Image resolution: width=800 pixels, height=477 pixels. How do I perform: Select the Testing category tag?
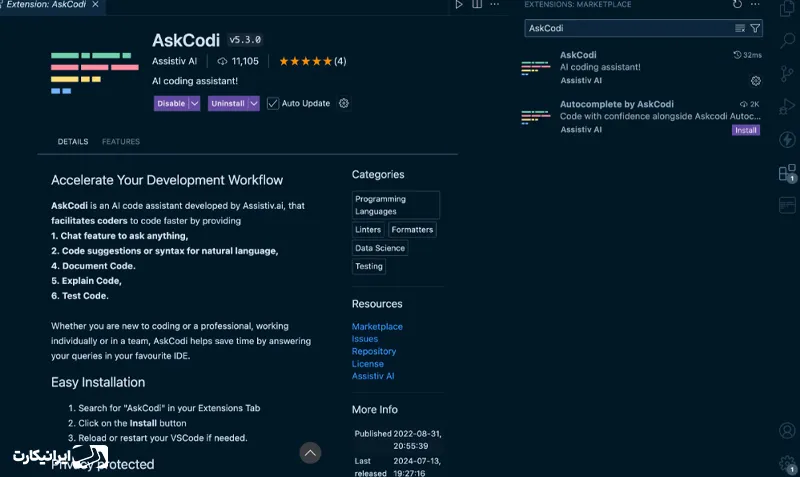pyautogui.click(x=369, y=266)
